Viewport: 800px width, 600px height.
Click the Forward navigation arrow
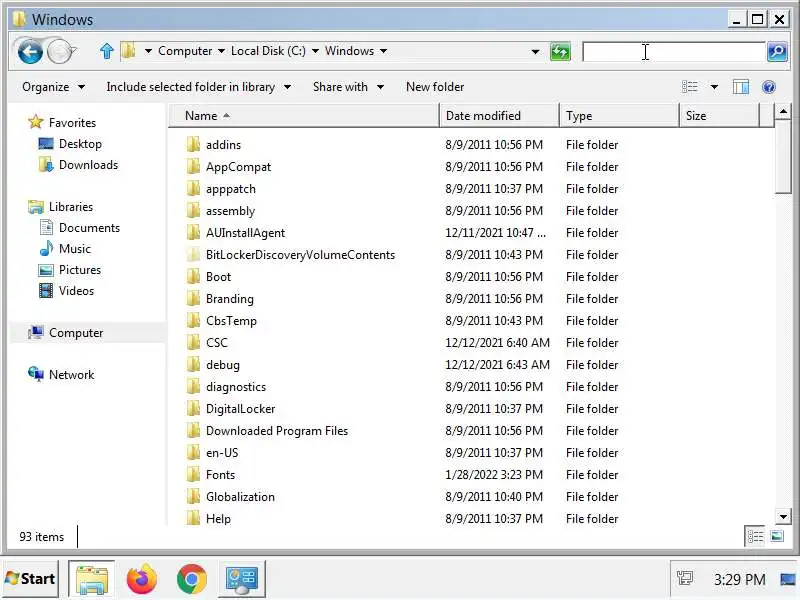pos(60,52)
